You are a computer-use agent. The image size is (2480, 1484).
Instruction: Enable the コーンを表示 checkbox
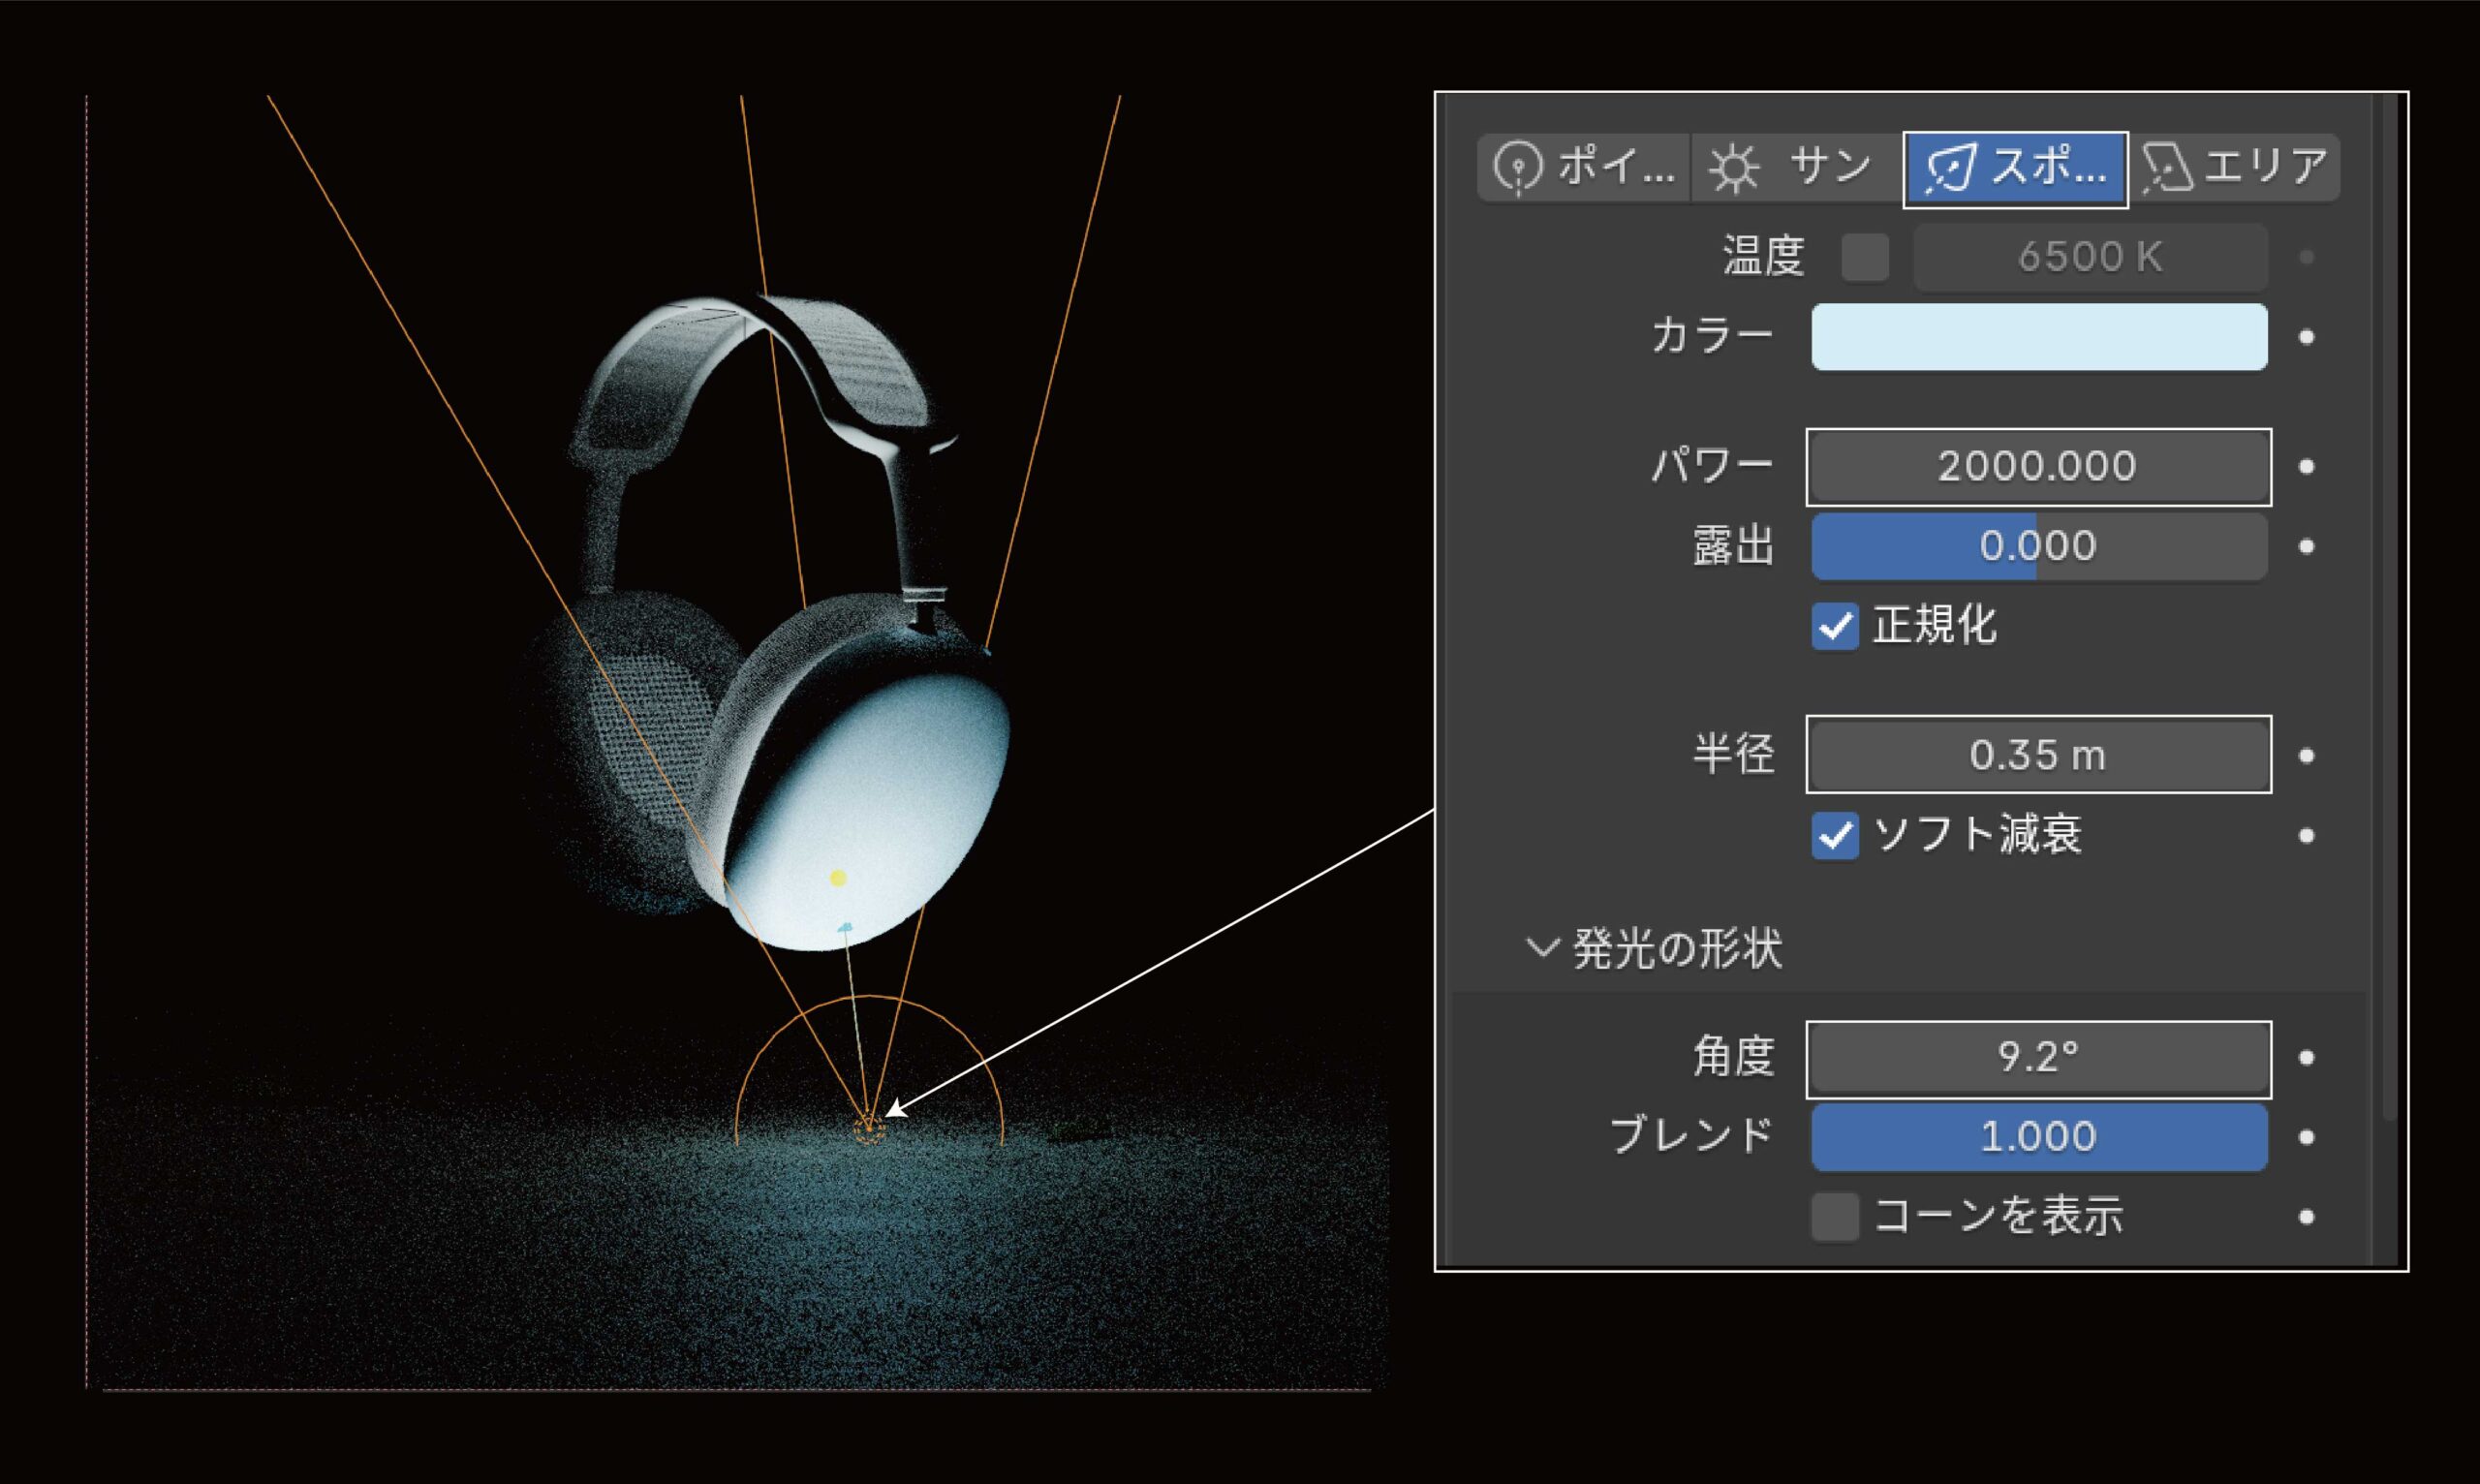pyautogui.click(x=1835, y=1217)
